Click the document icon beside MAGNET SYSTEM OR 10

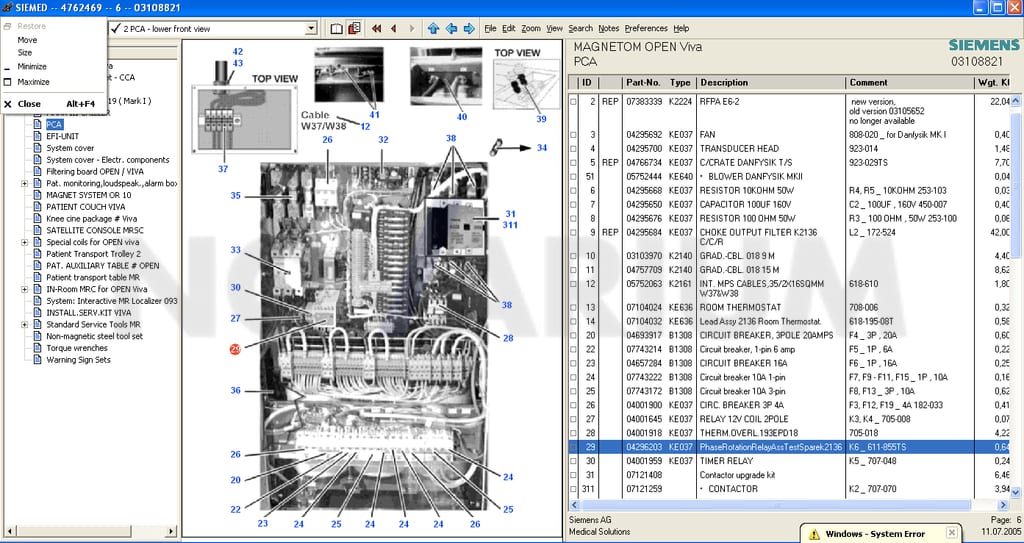(x=38, y=195)
